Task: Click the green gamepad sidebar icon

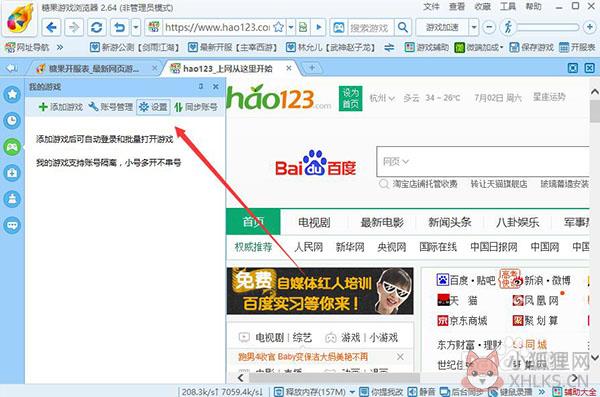Action: click(12, 147)
